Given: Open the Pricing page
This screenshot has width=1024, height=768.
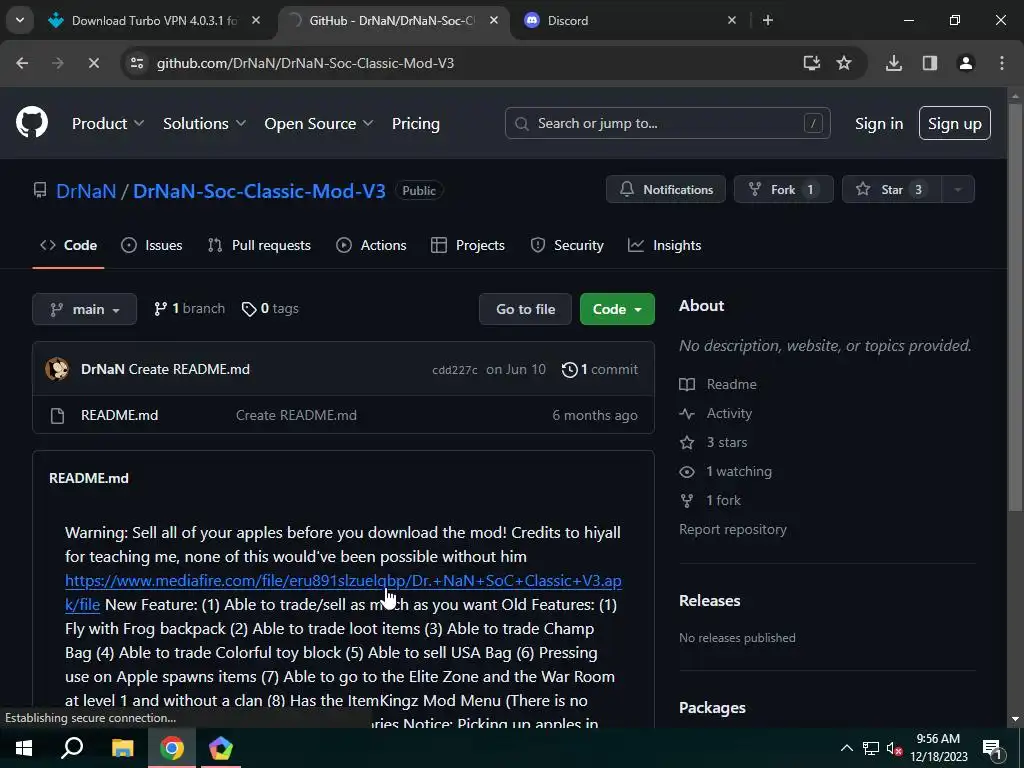Looking at the screenshot, I should coord(415,123).
